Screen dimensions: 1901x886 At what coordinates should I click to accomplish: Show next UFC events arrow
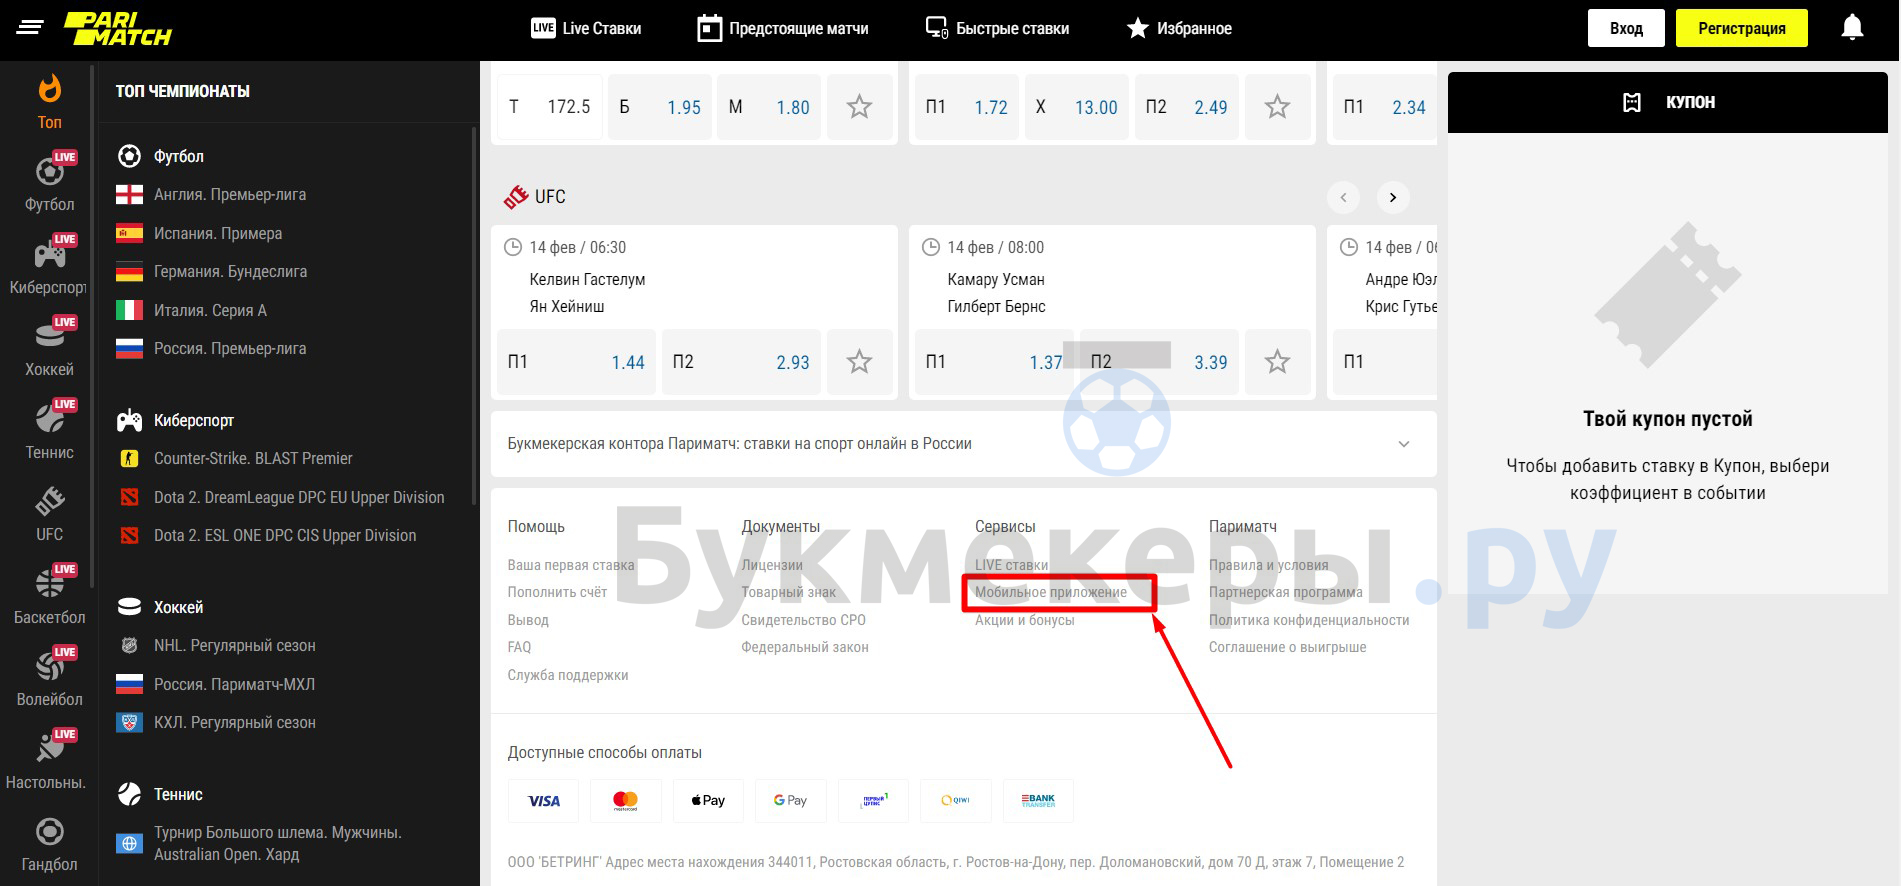(x=1392, y=197)
